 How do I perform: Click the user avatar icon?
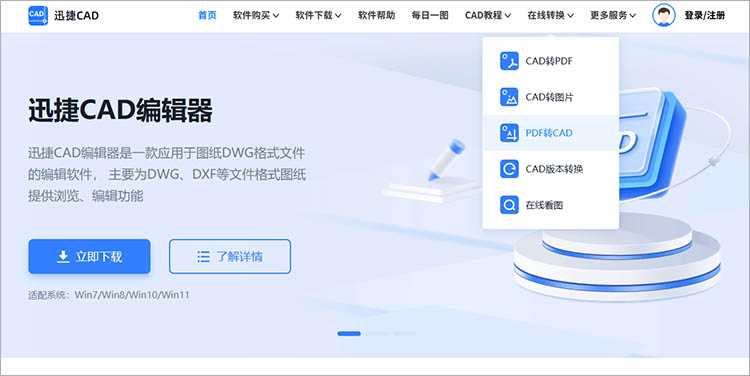pyautogui.click(x=663, y=15)
